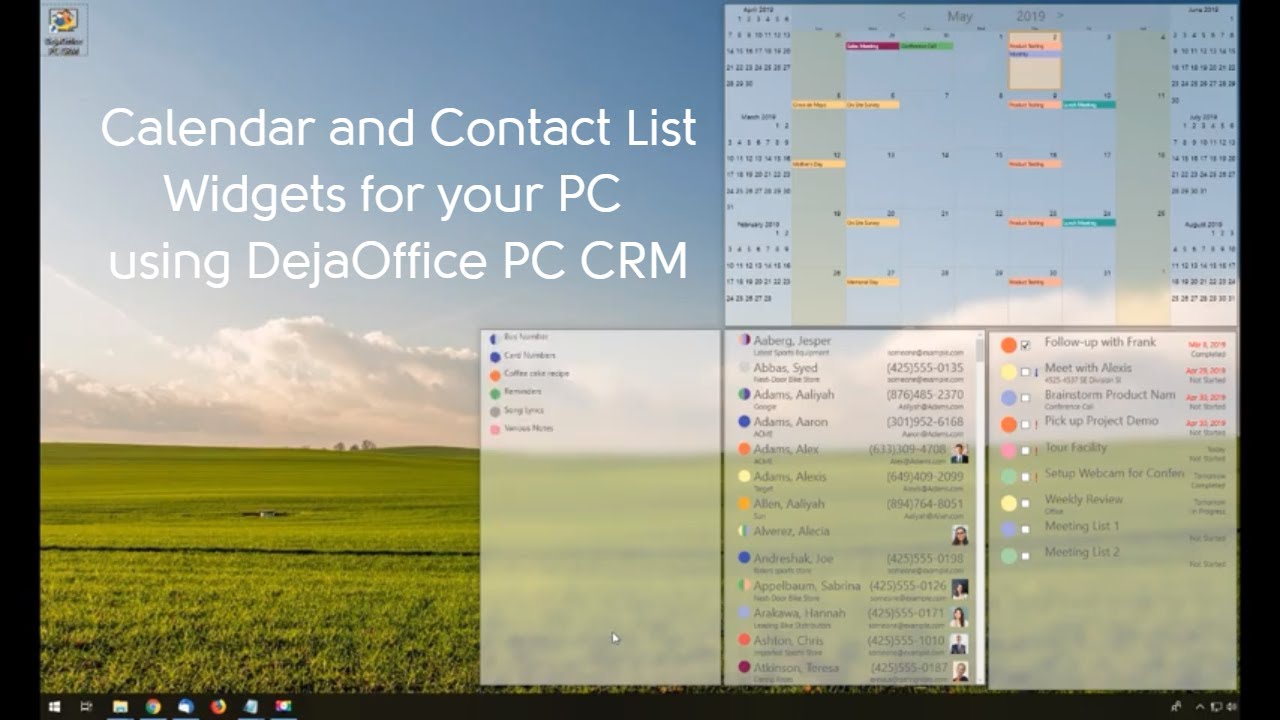Viewport: 1280px width, 720px height.
Task: Click the May month title in calendar
Action: (x=959, y=16)
